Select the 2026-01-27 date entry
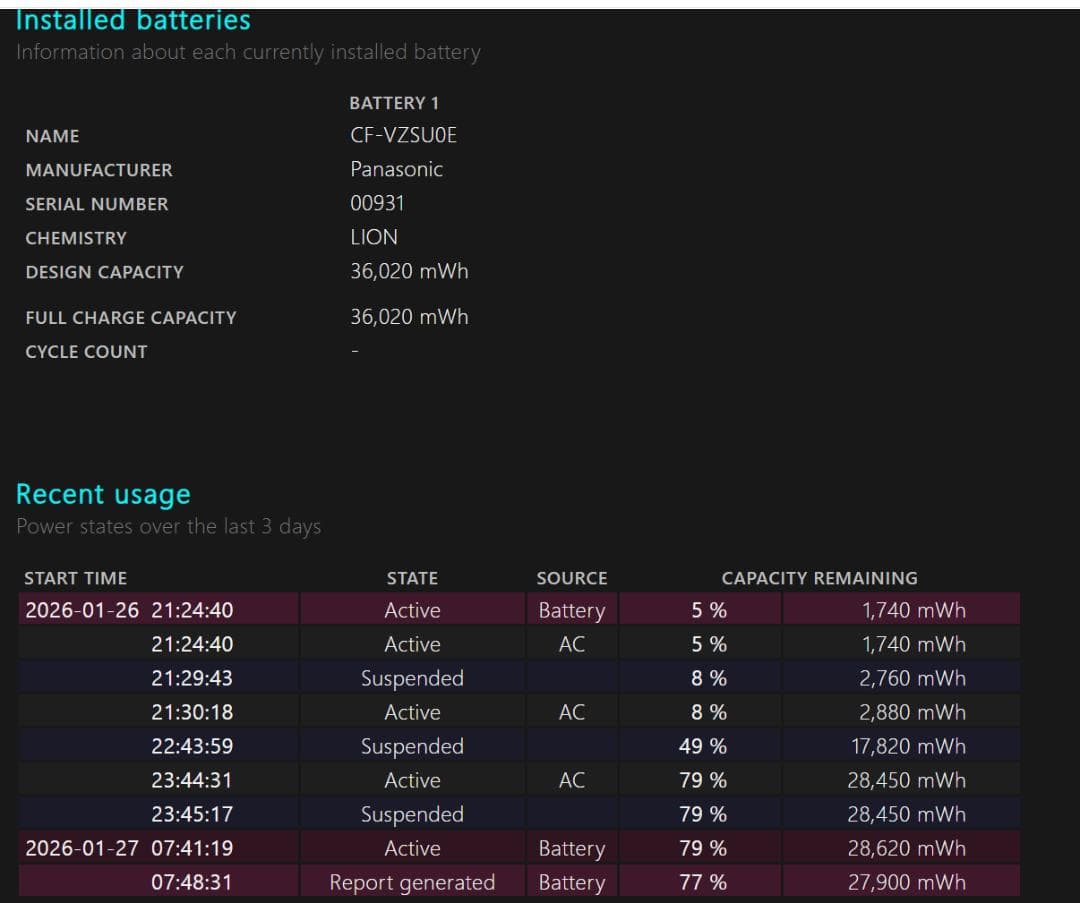Viewport: 1080px width, 903px height. [x=82, y=848]
